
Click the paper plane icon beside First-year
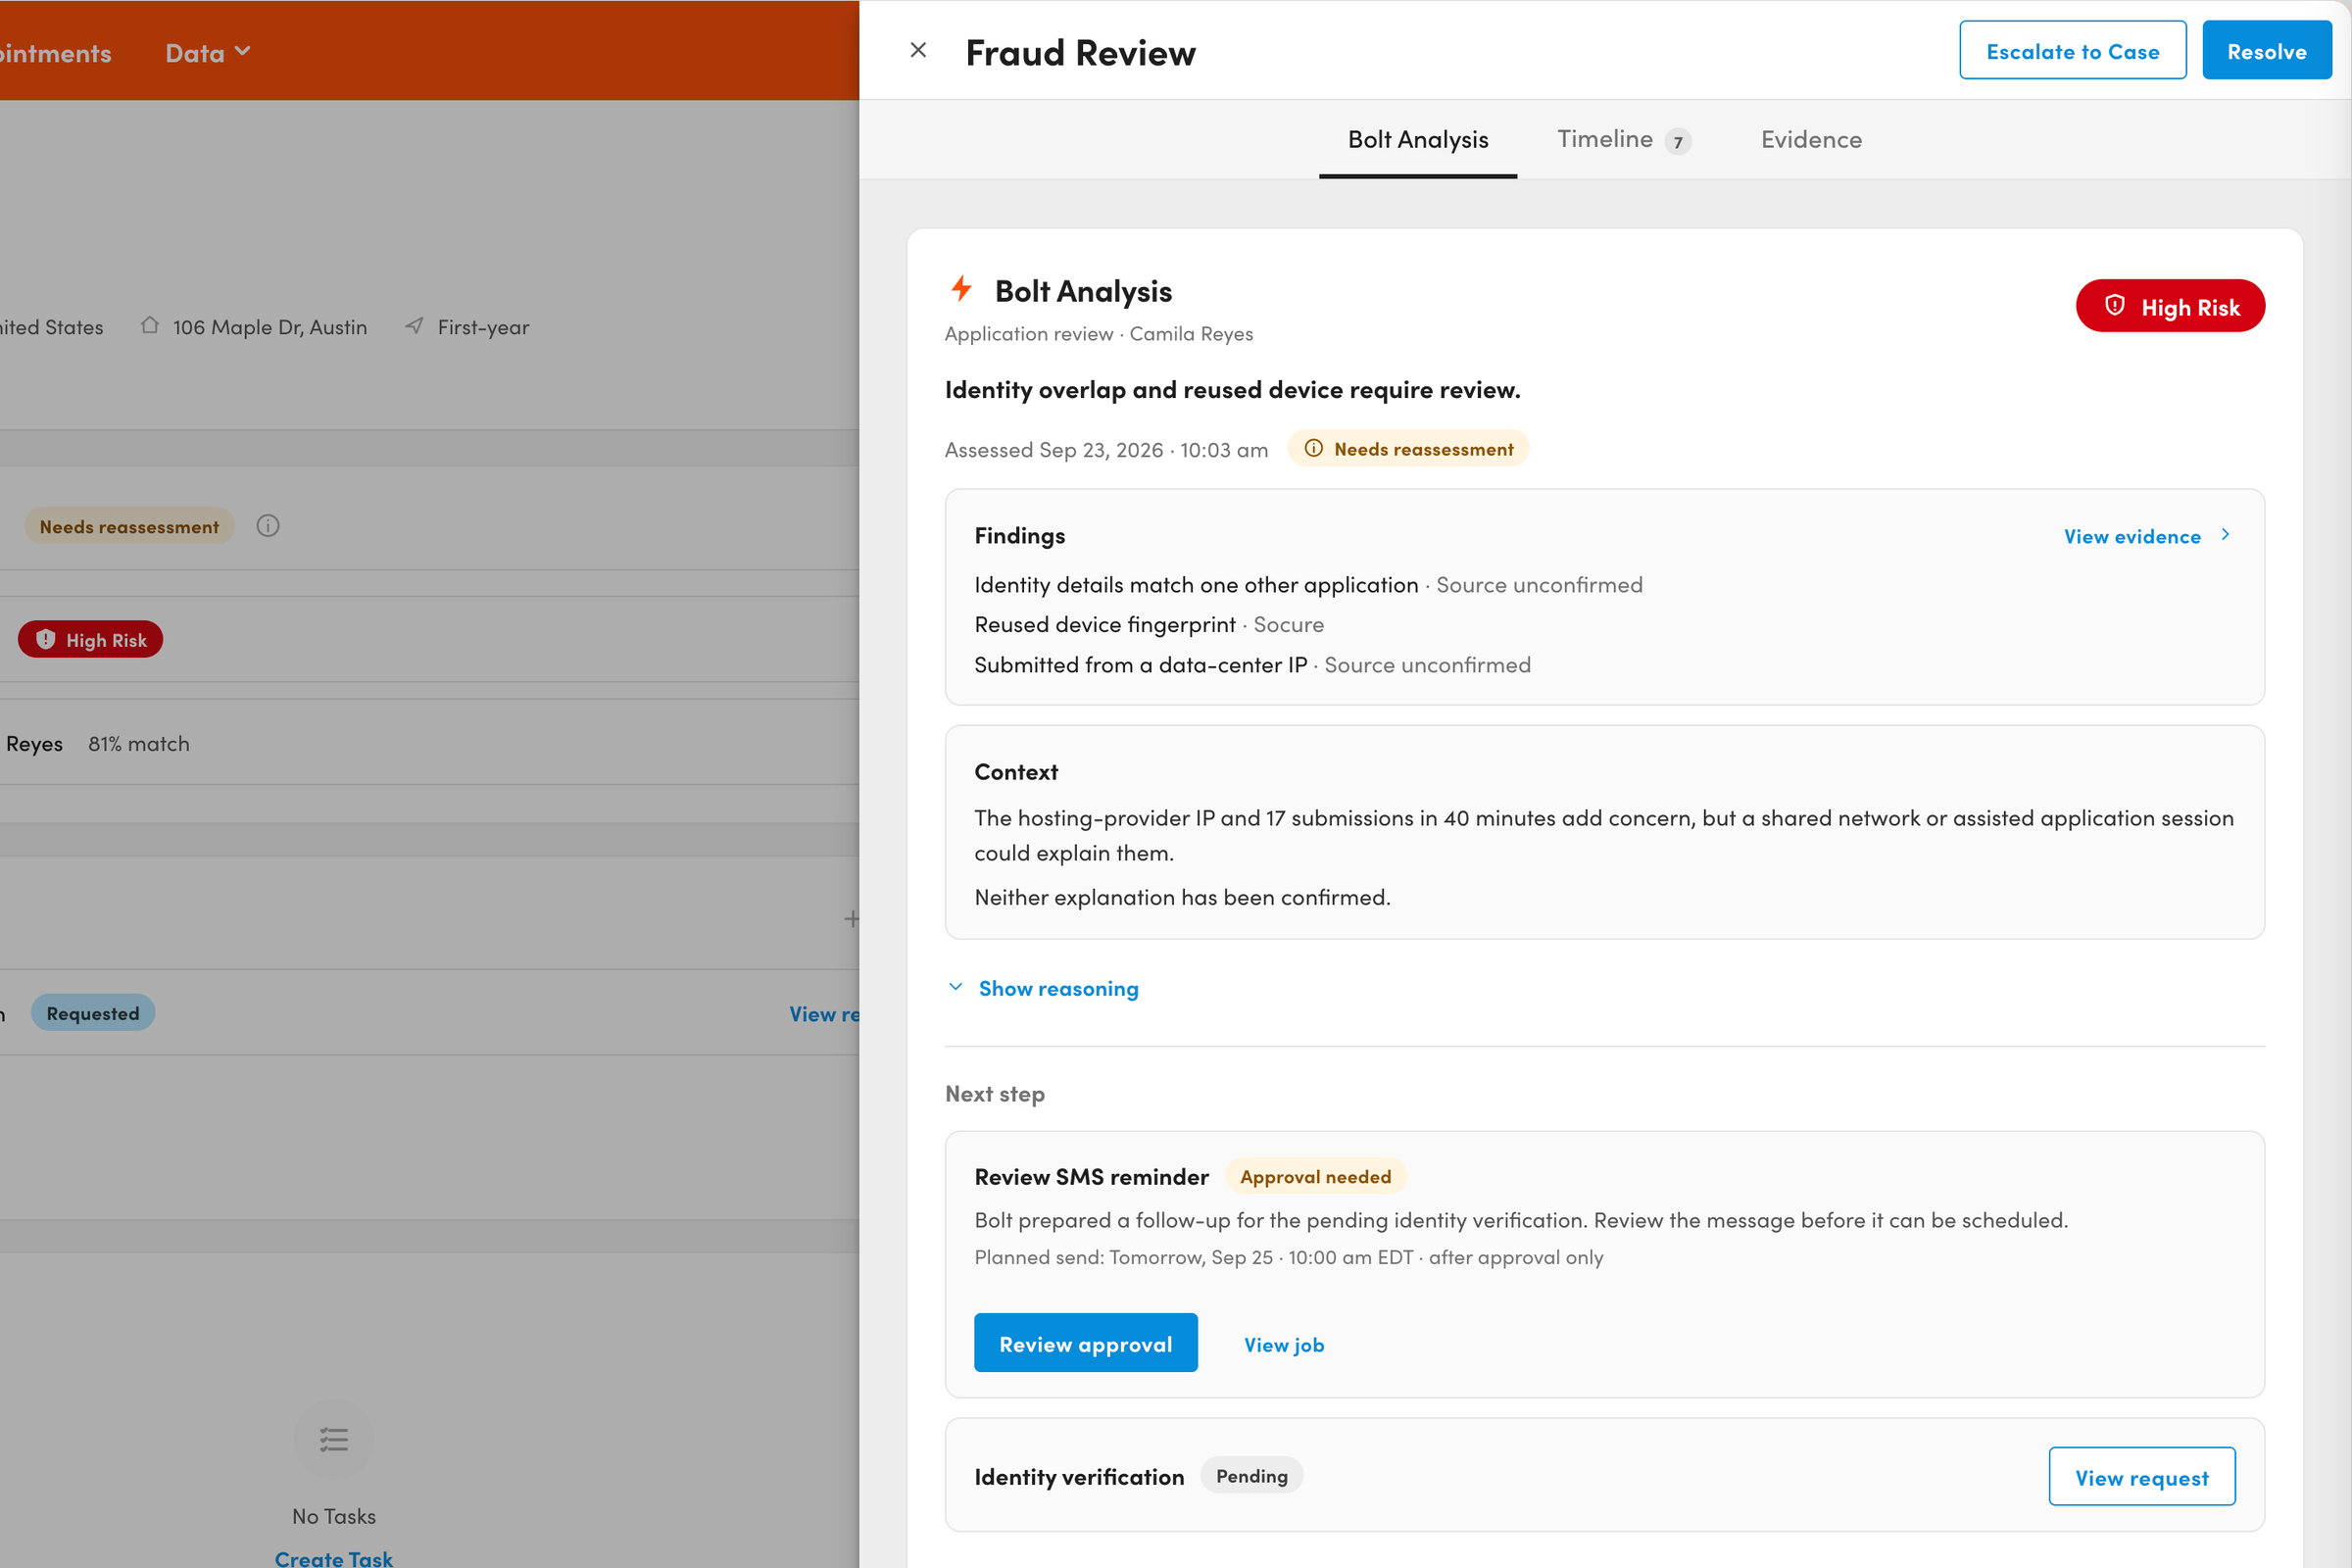[x=414, y=325]
